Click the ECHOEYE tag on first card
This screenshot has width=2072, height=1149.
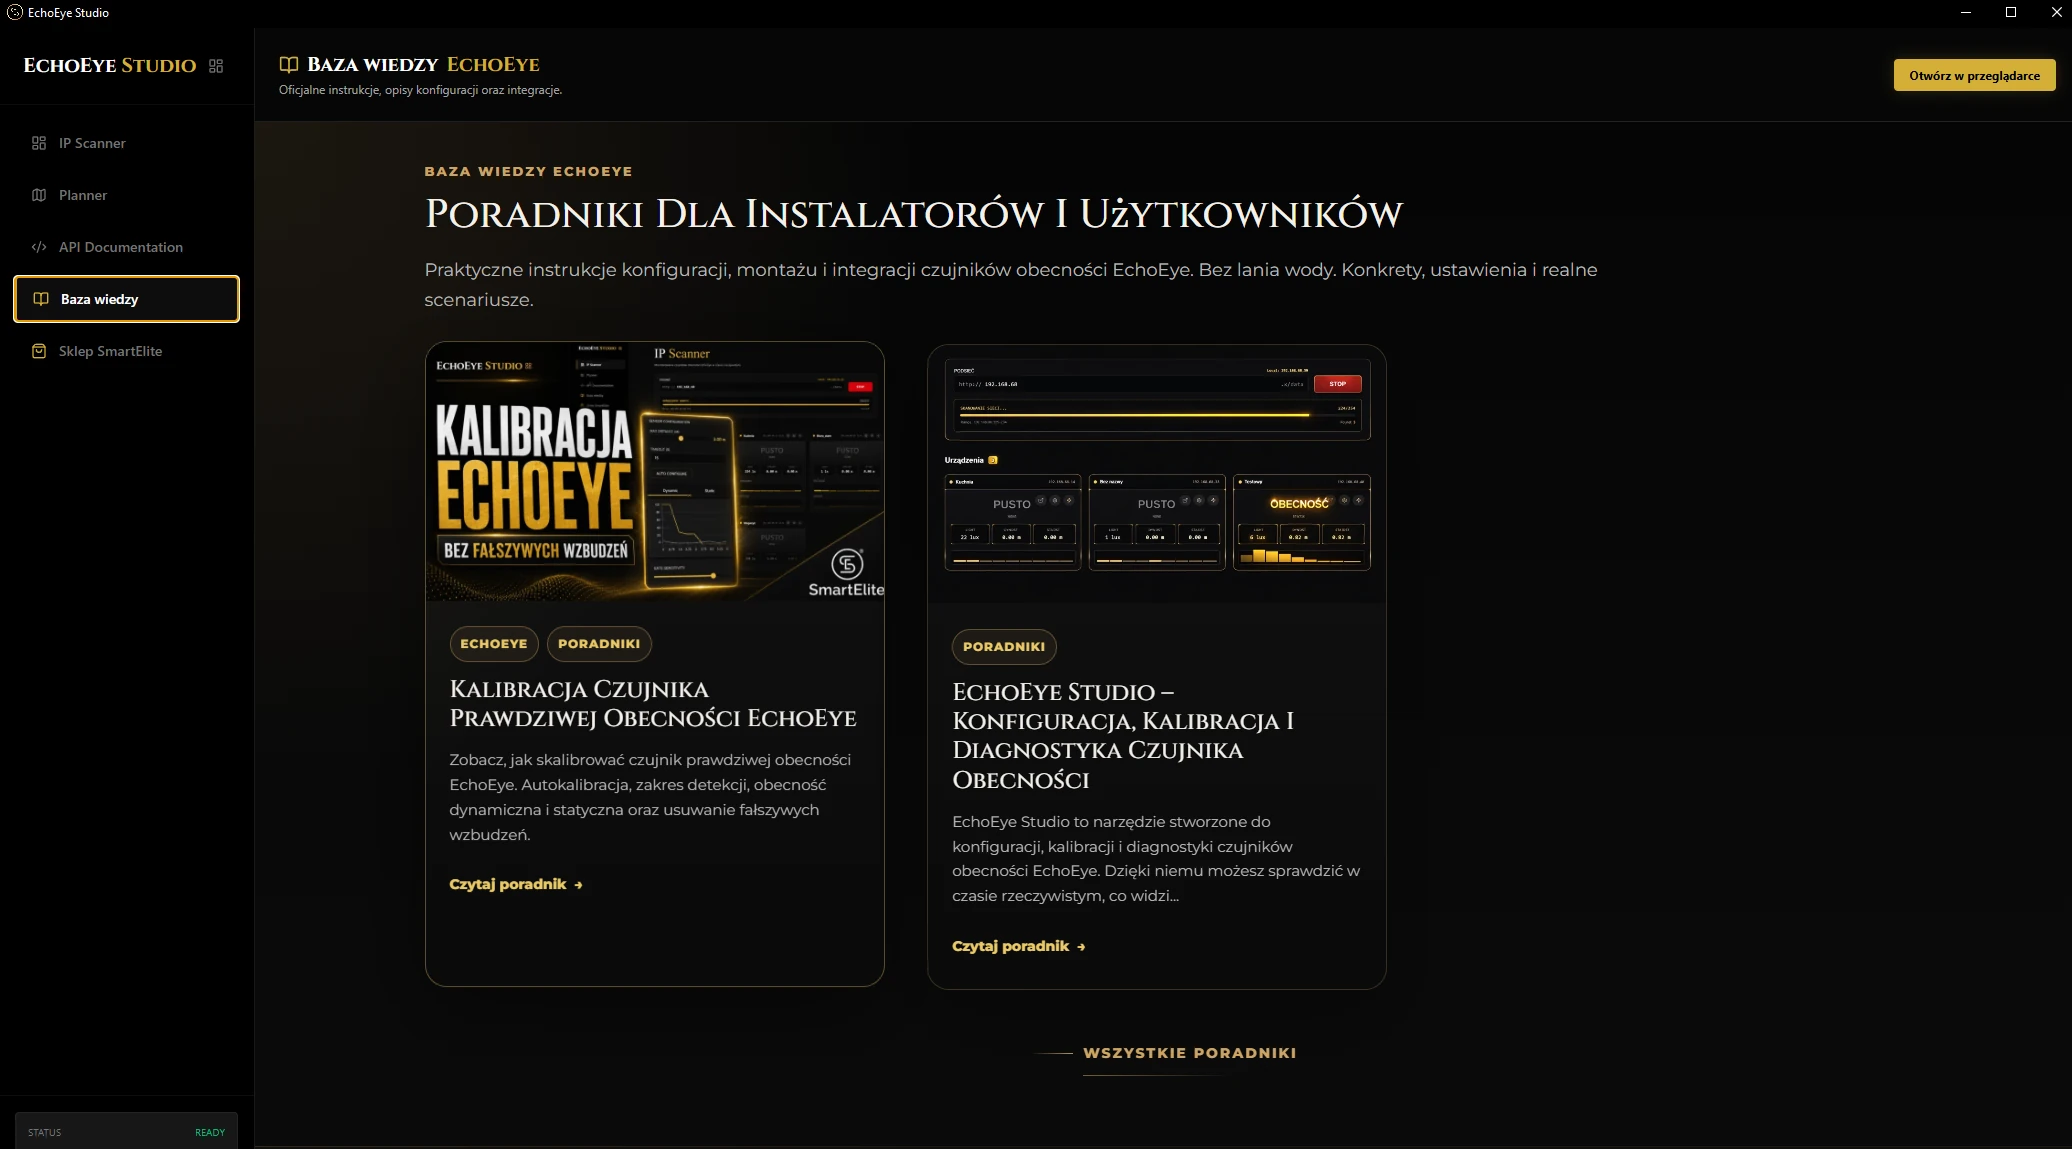(494, 644)
